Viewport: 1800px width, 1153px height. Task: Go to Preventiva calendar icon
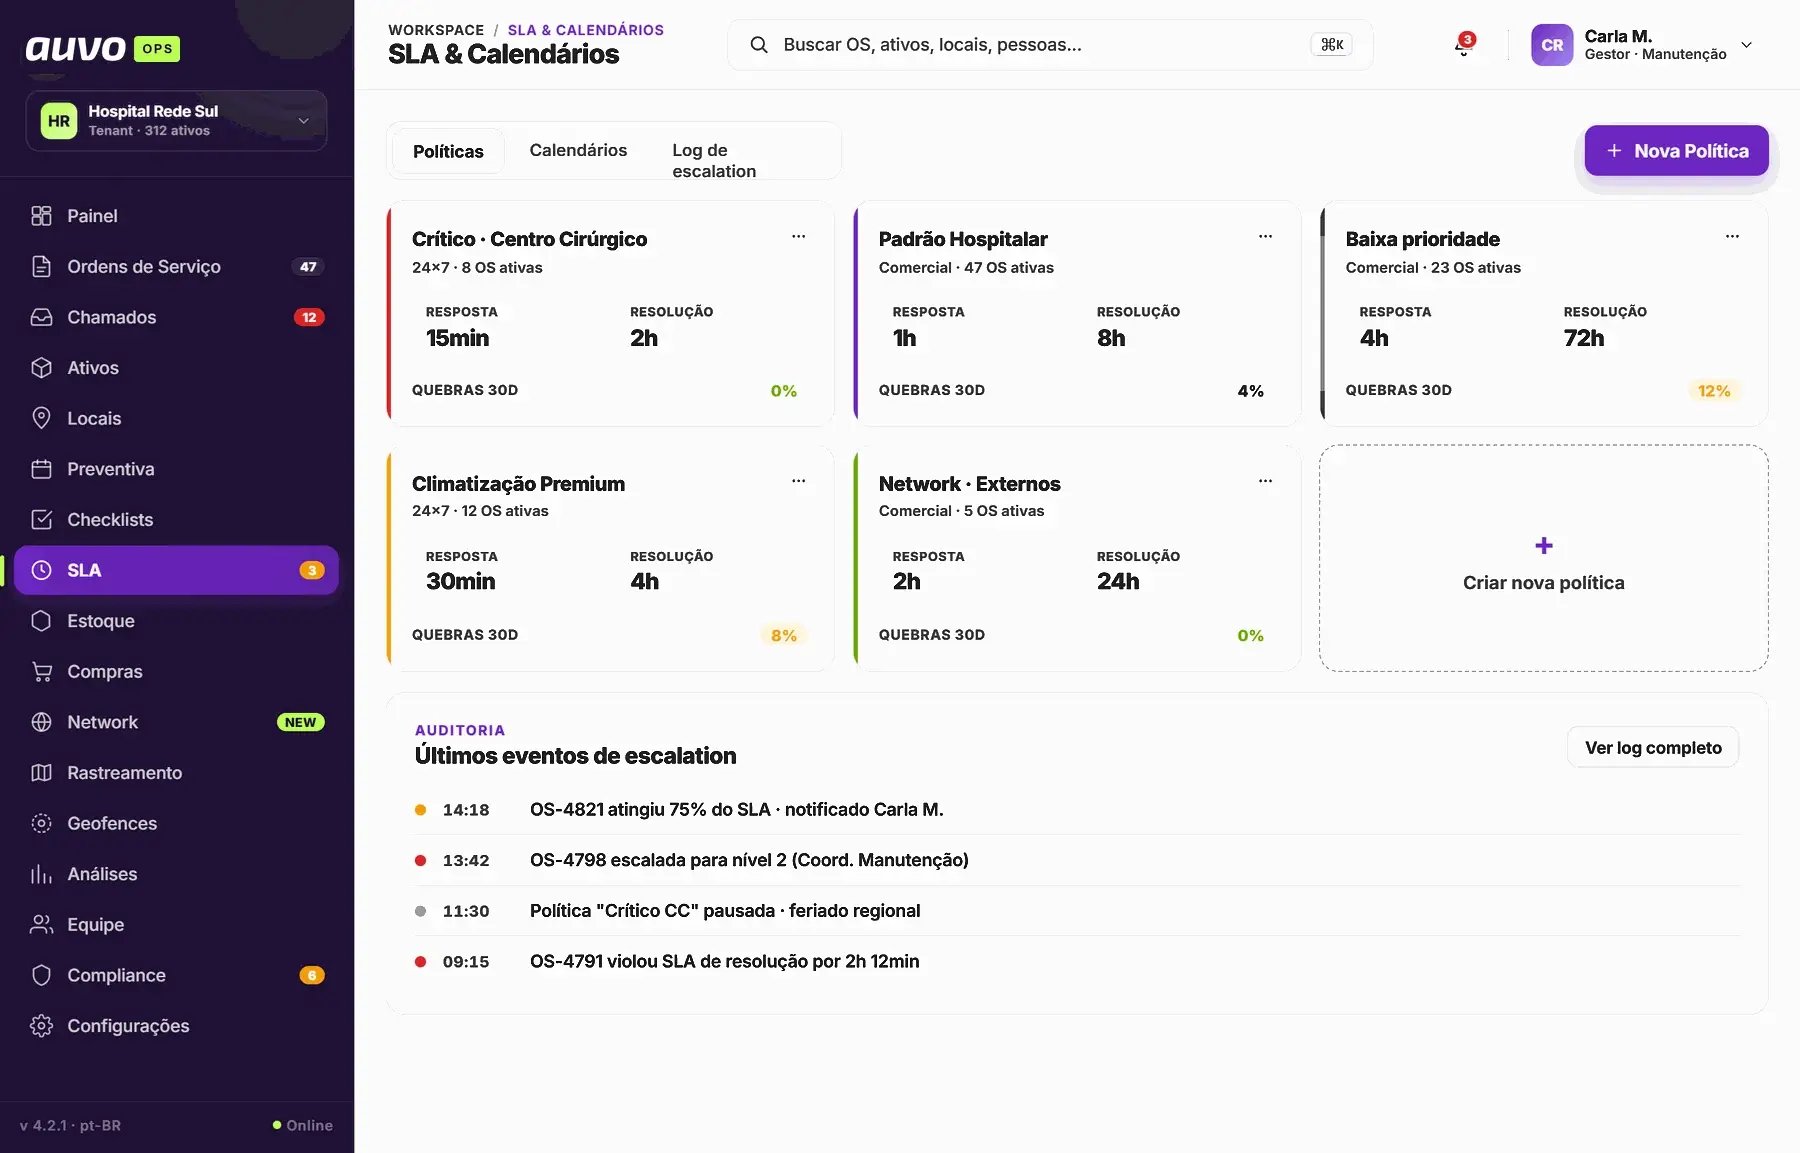click(x=41, y=469)
